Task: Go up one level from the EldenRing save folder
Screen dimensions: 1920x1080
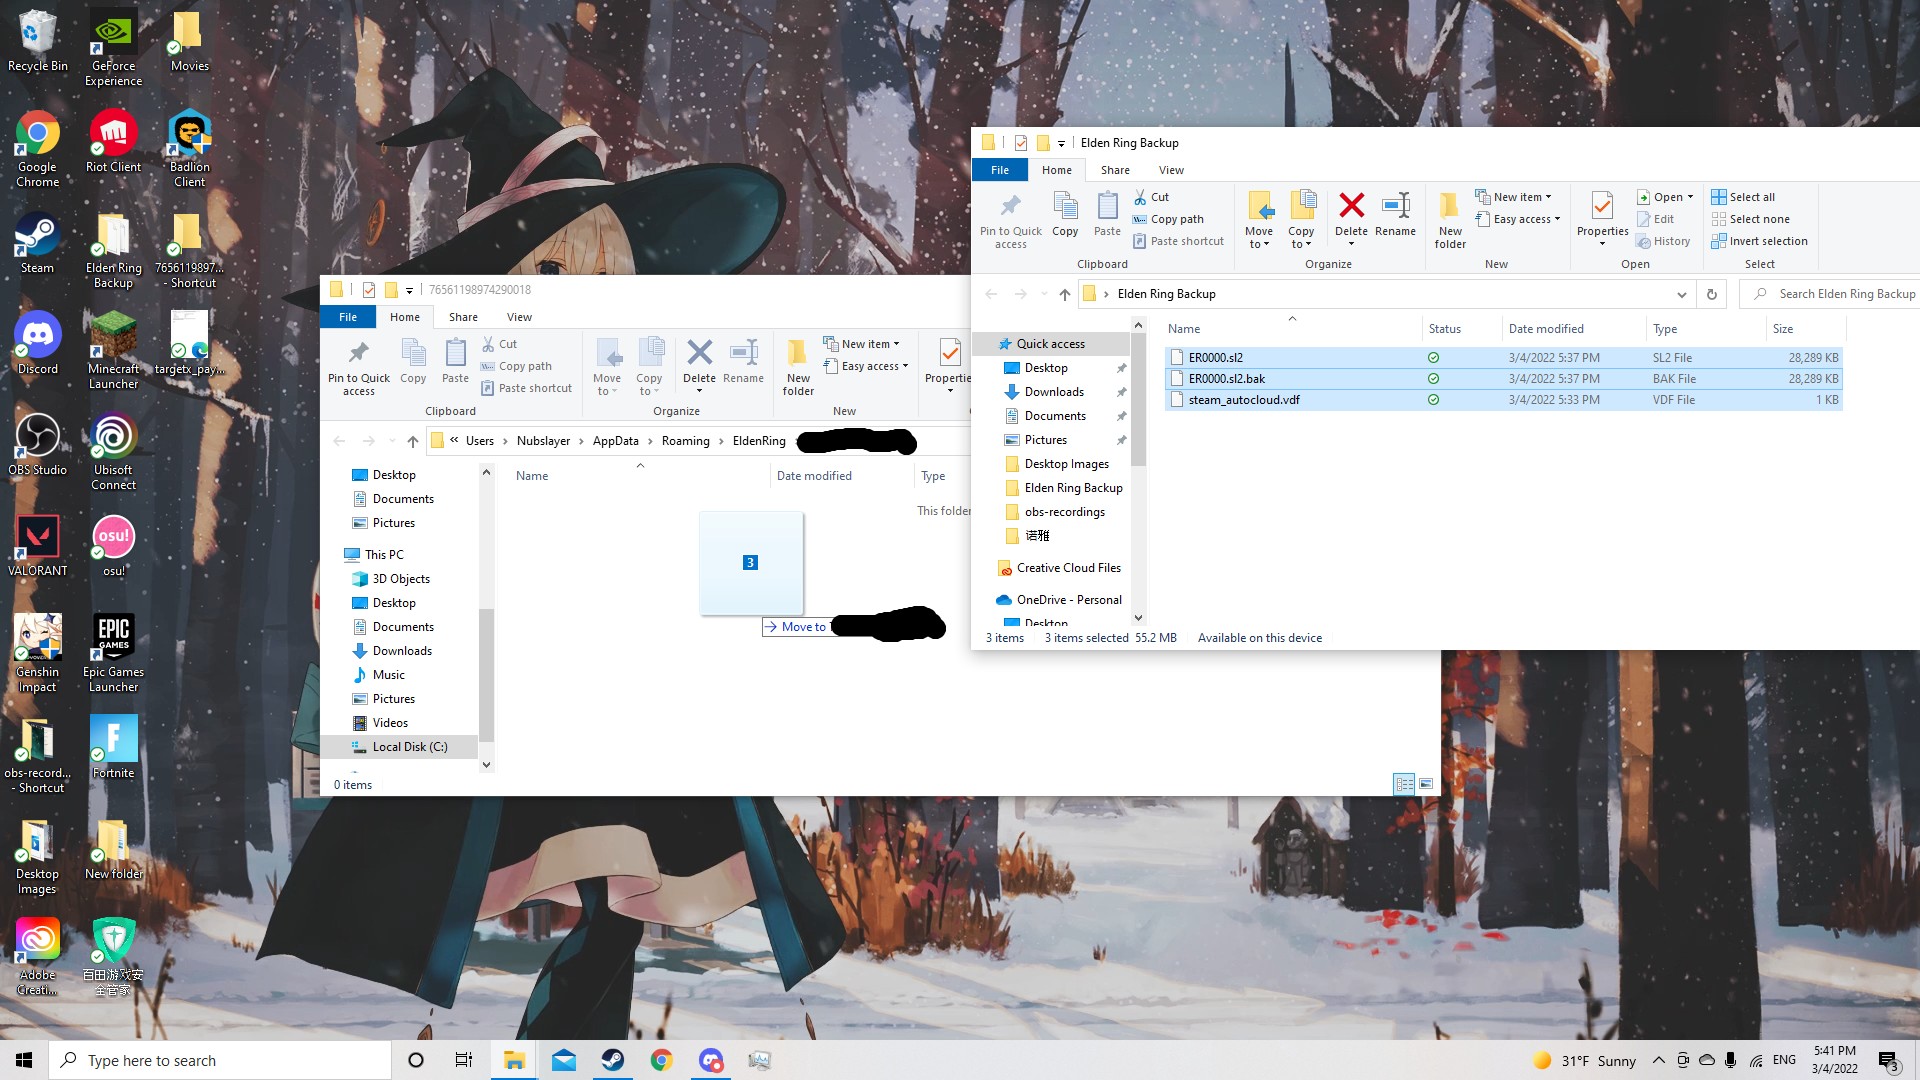Action: 412,441
